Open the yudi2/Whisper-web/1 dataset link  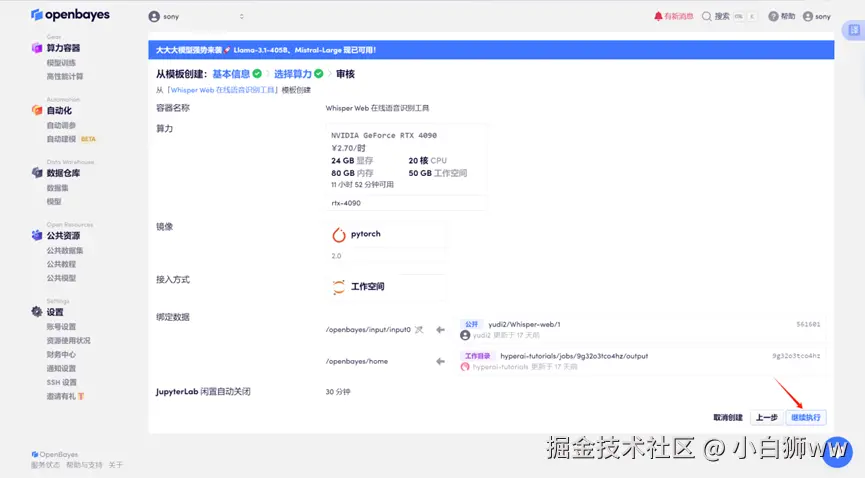point(524,325)
